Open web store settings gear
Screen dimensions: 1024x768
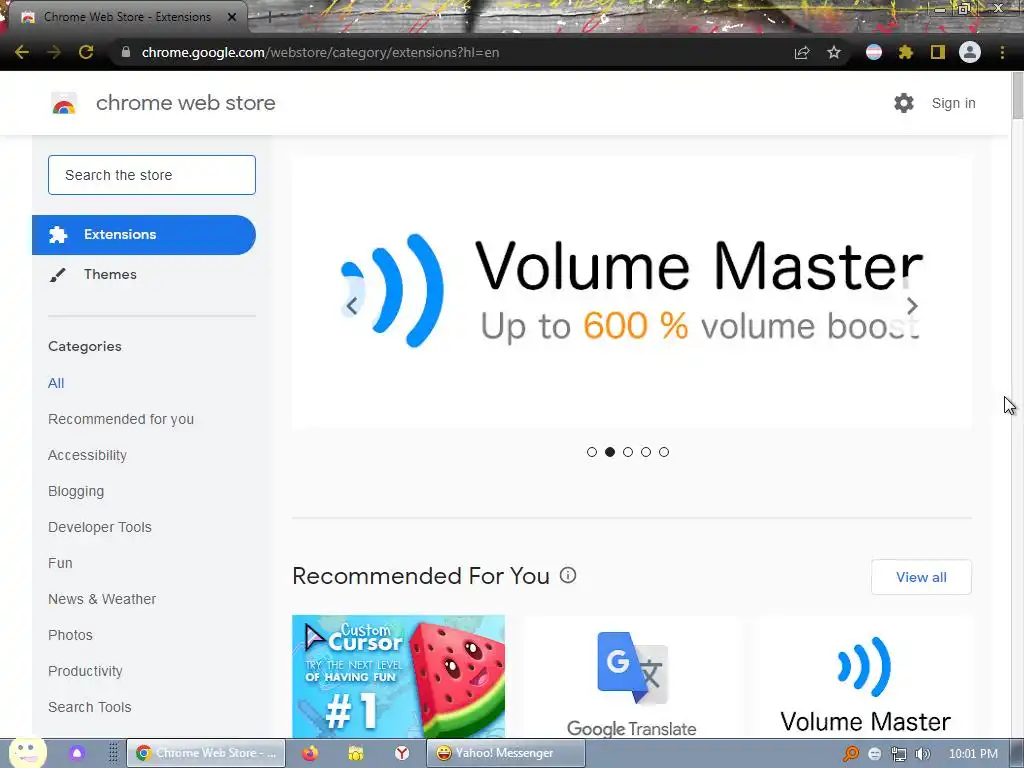point(904,103)
